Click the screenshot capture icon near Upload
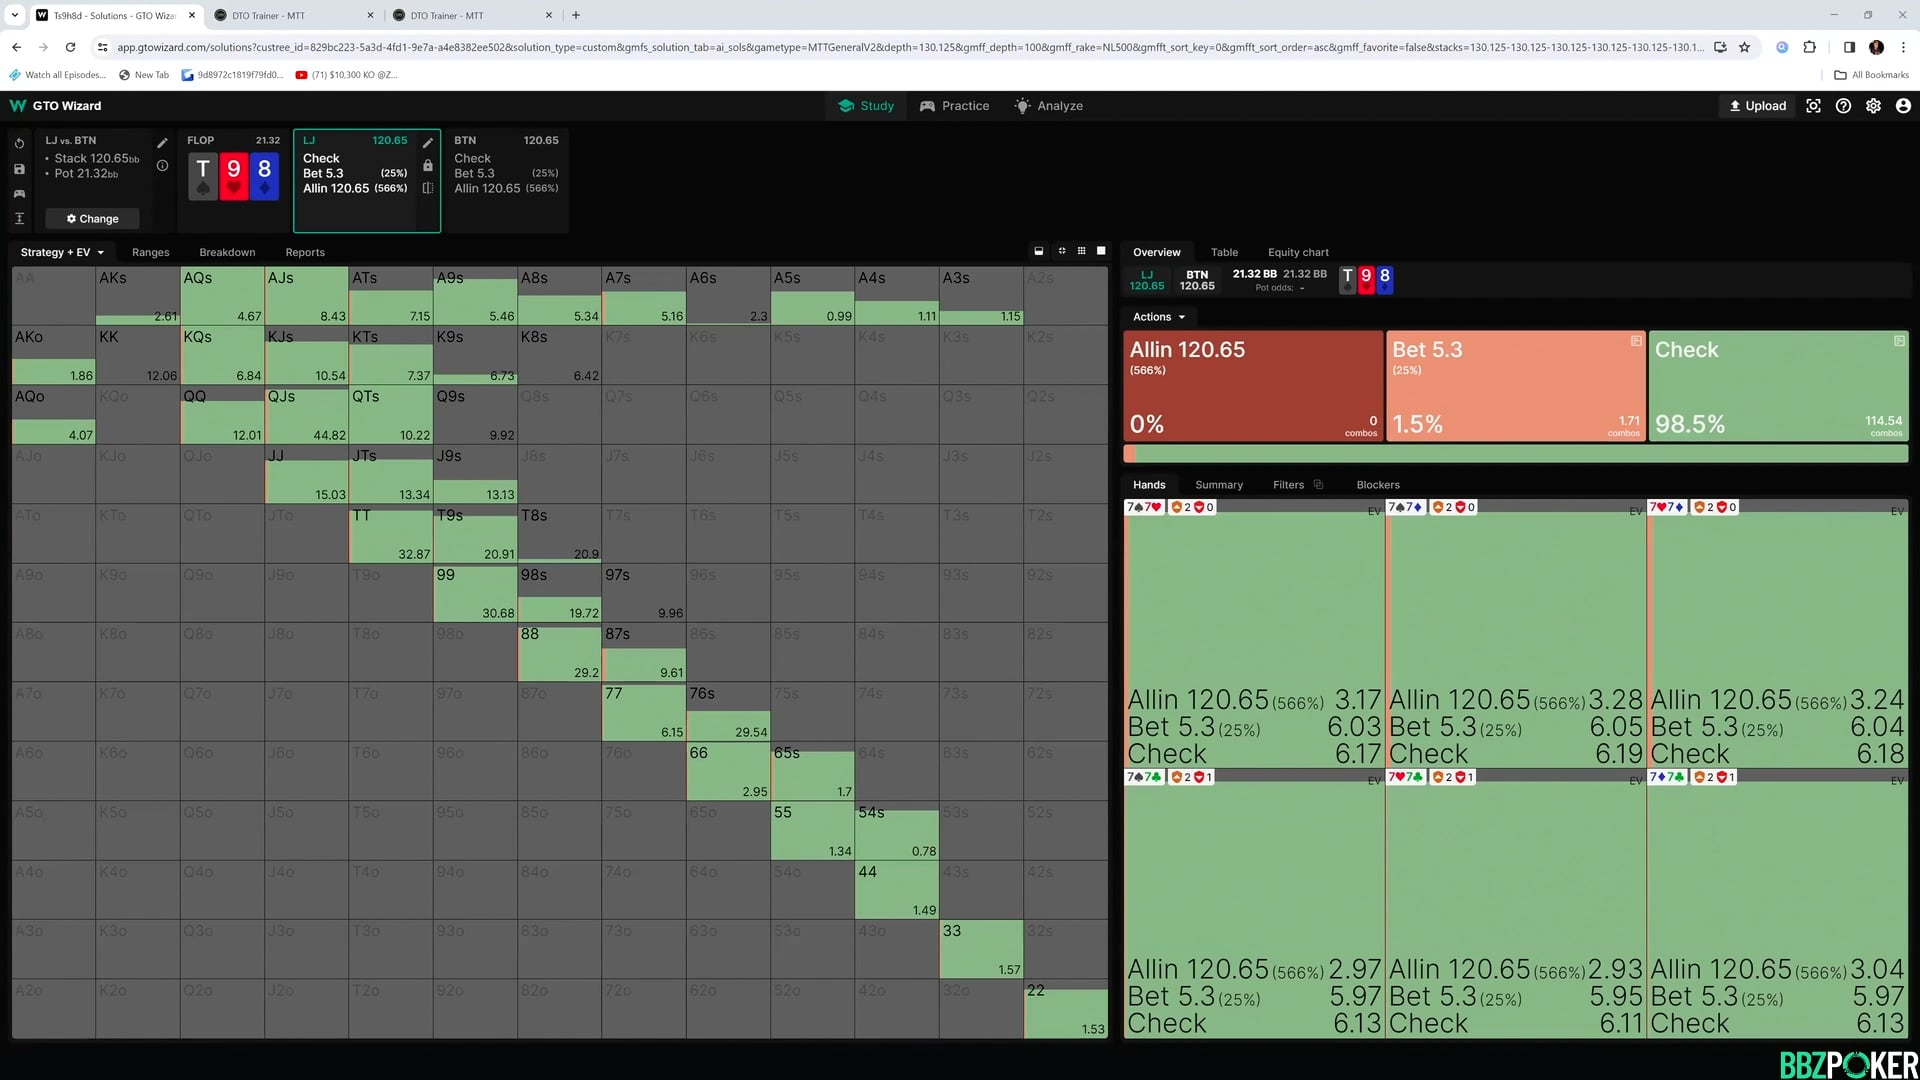 pyautogui.click(x=1813, y=106)
